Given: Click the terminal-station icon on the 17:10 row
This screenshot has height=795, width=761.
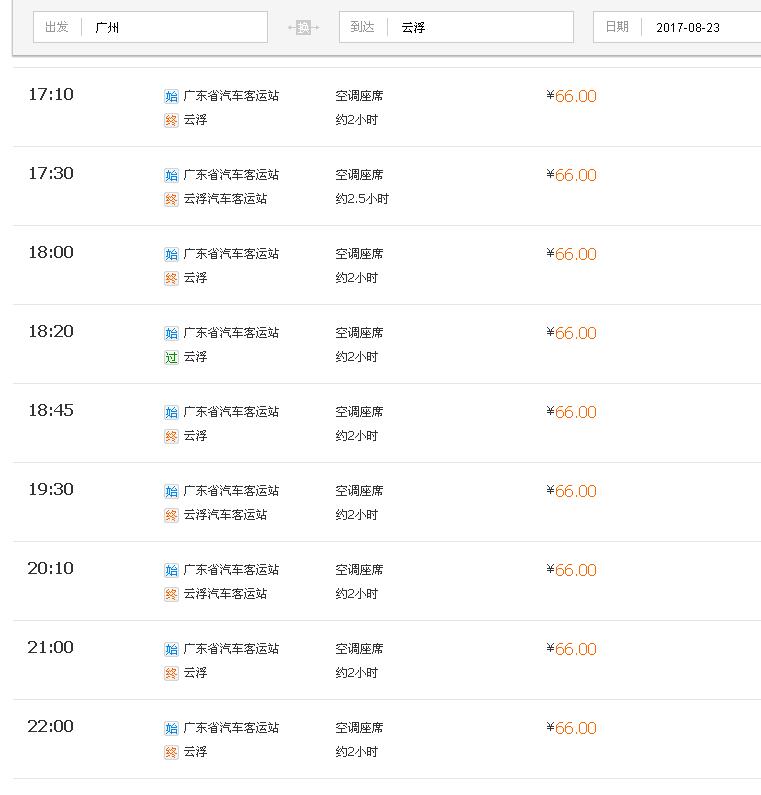Looking at the screenshot, I should click(x=171, y=121).
